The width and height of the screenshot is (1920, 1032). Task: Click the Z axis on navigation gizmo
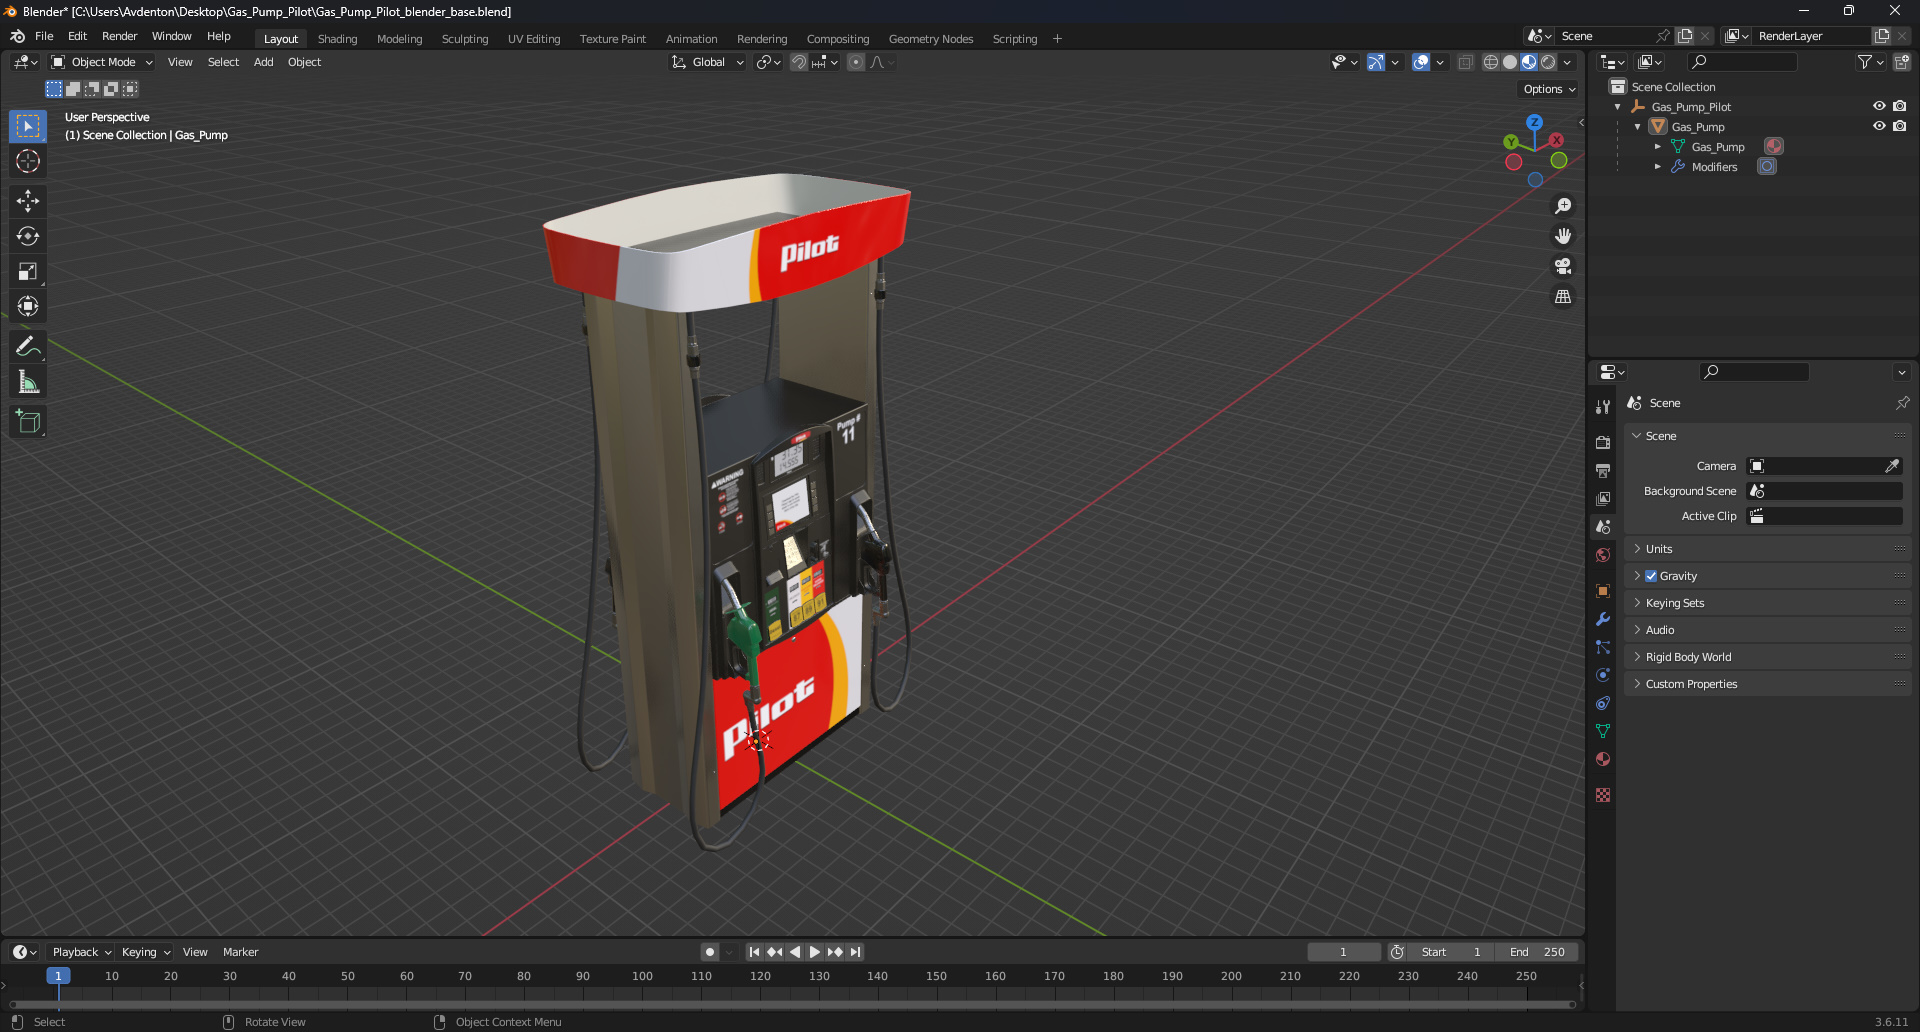1534,122
